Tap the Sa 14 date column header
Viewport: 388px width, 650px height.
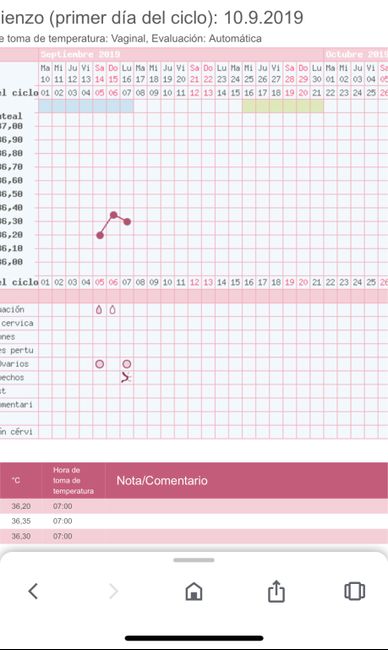99,73
